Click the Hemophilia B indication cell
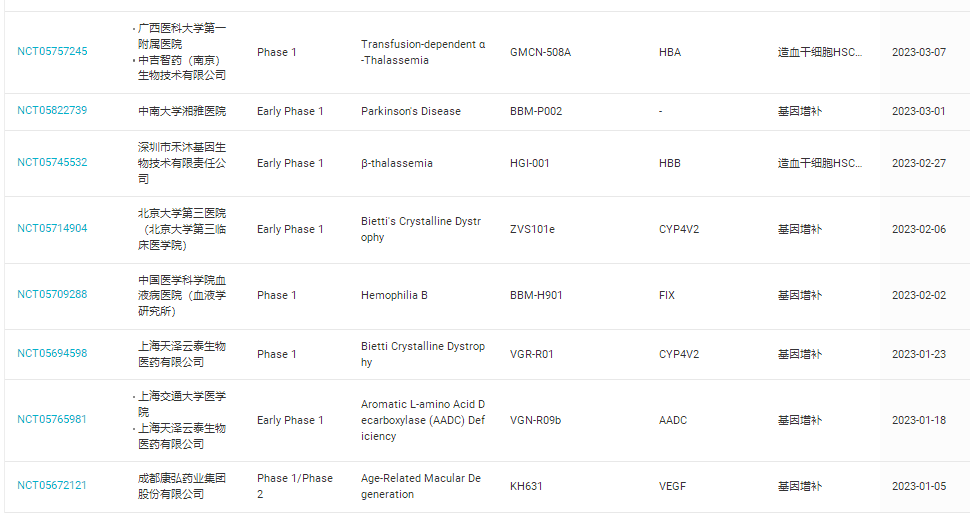Screen dimensions: 970x519 394,295
